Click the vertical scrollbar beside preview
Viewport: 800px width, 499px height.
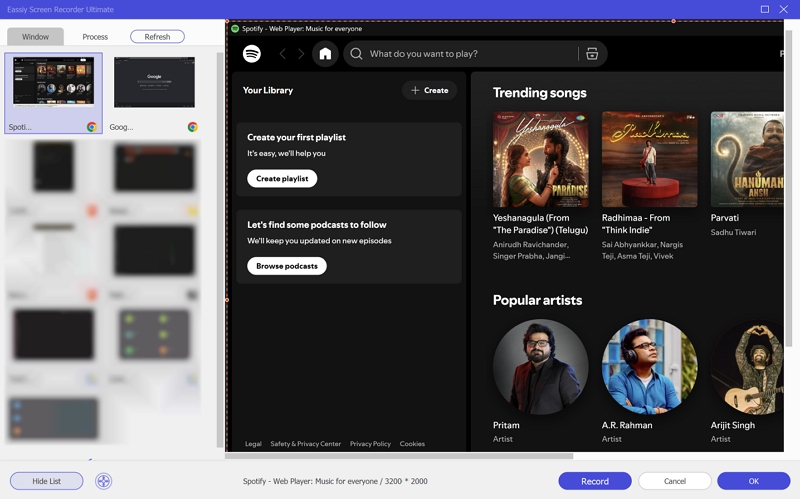click(x=789, y=189)
